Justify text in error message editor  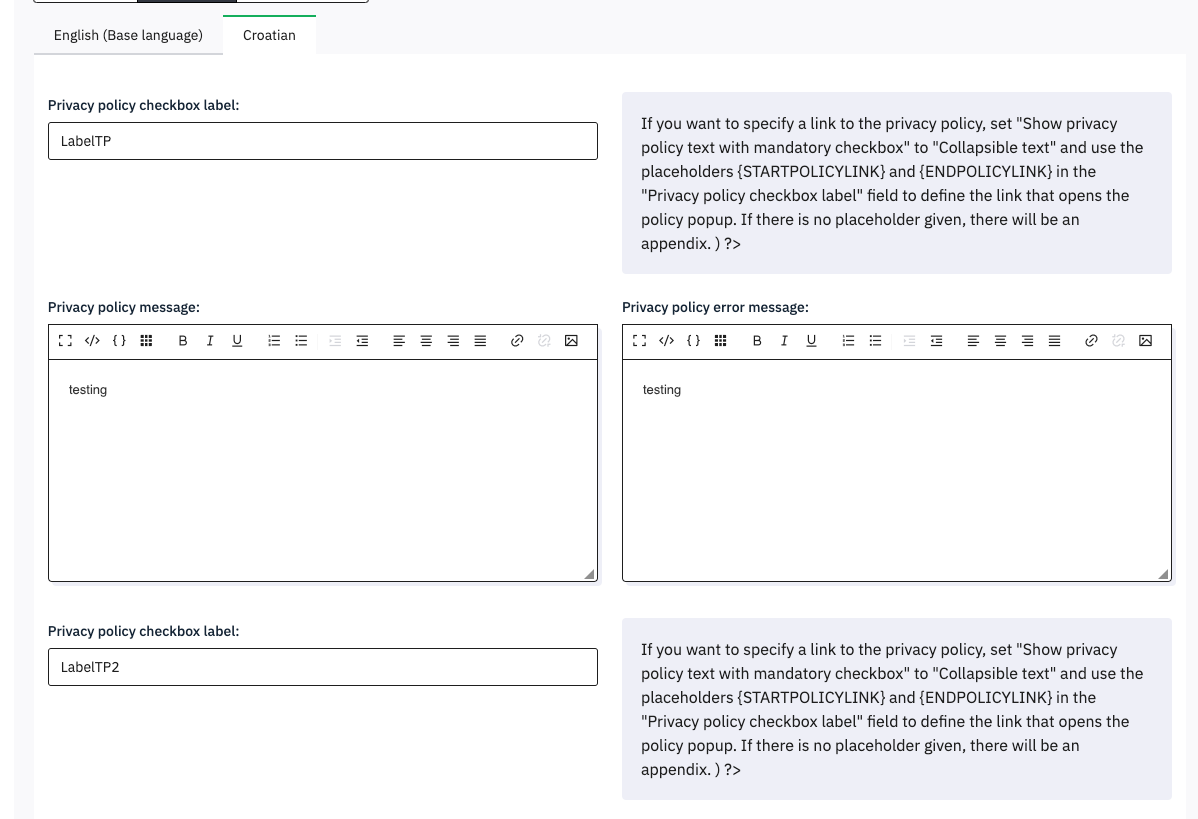tap(1054, 341)
